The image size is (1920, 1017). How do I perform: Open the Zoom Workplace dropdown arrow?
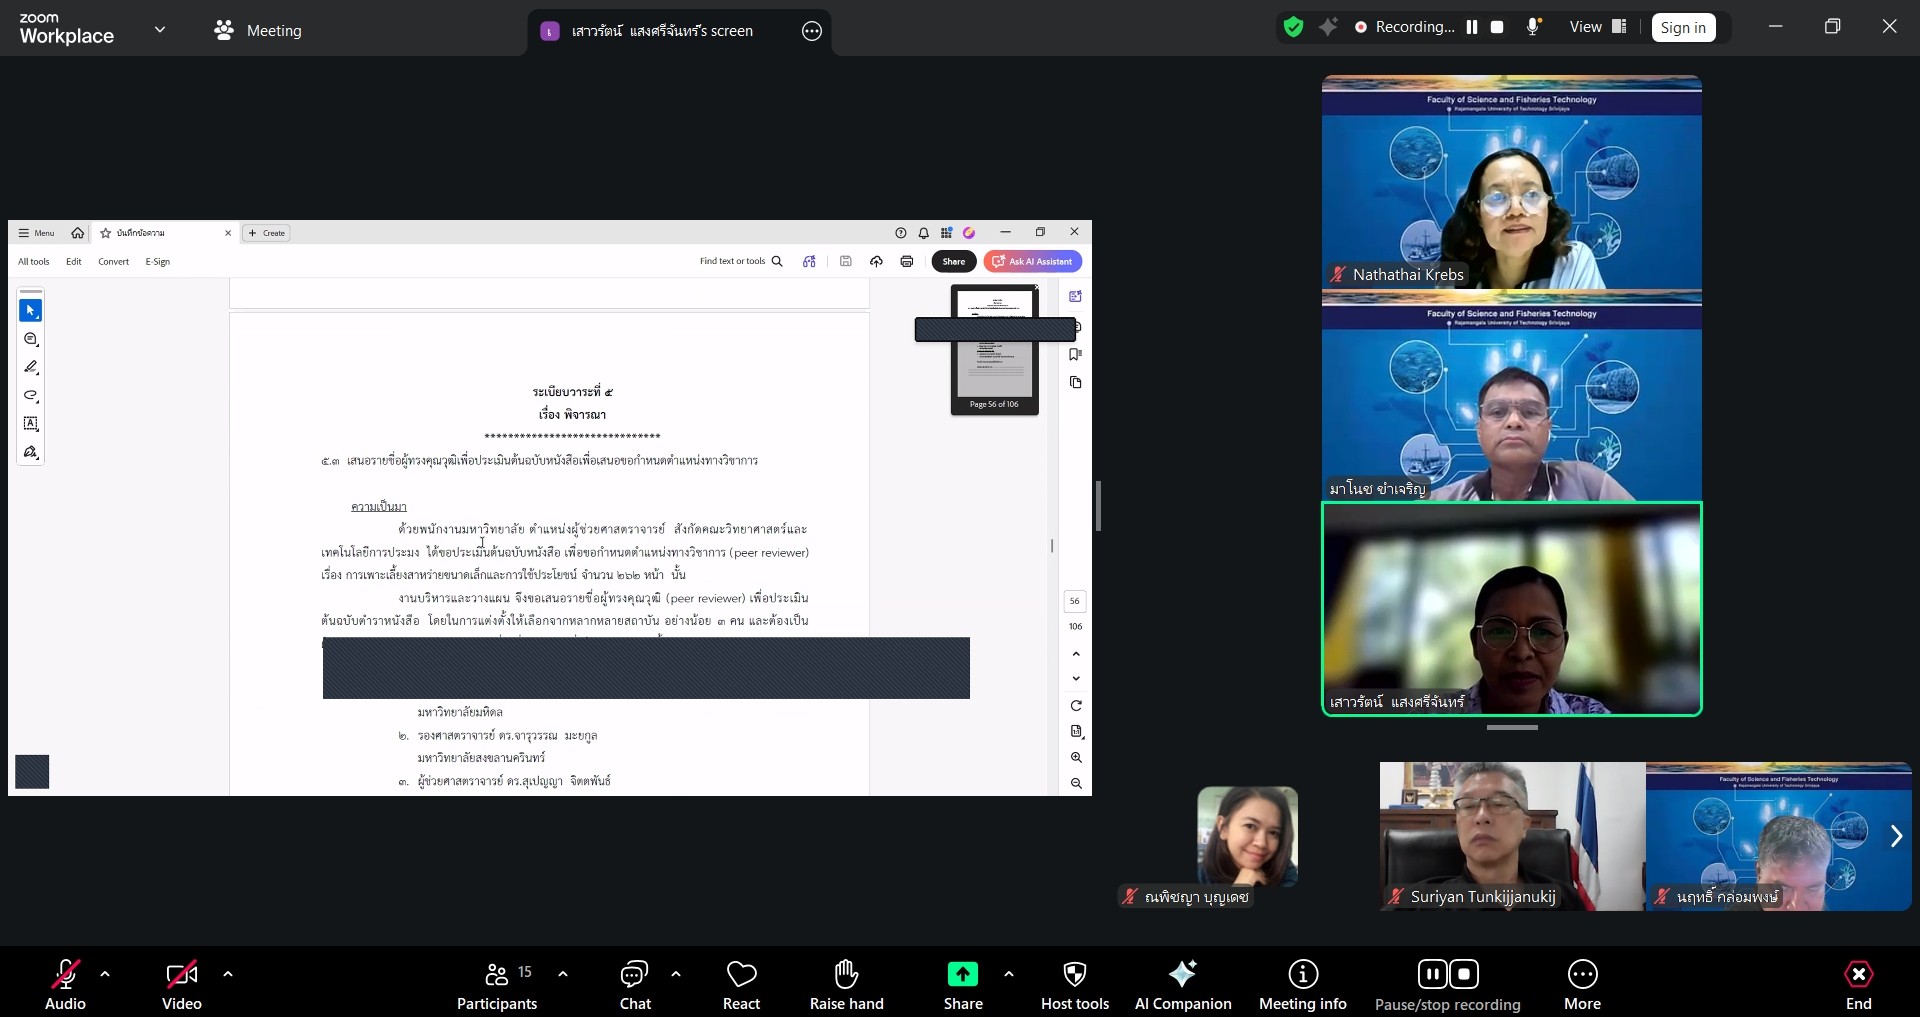click(x=160, y=30)
